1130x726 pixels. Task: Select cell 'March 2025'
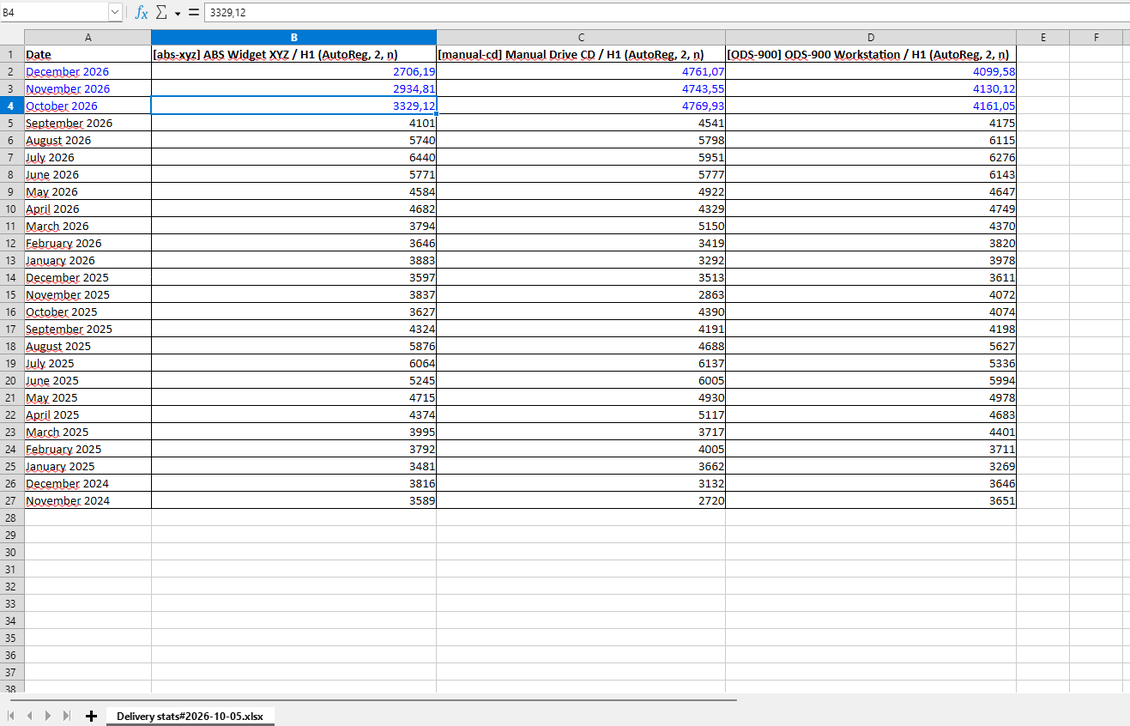coord(88,432)
